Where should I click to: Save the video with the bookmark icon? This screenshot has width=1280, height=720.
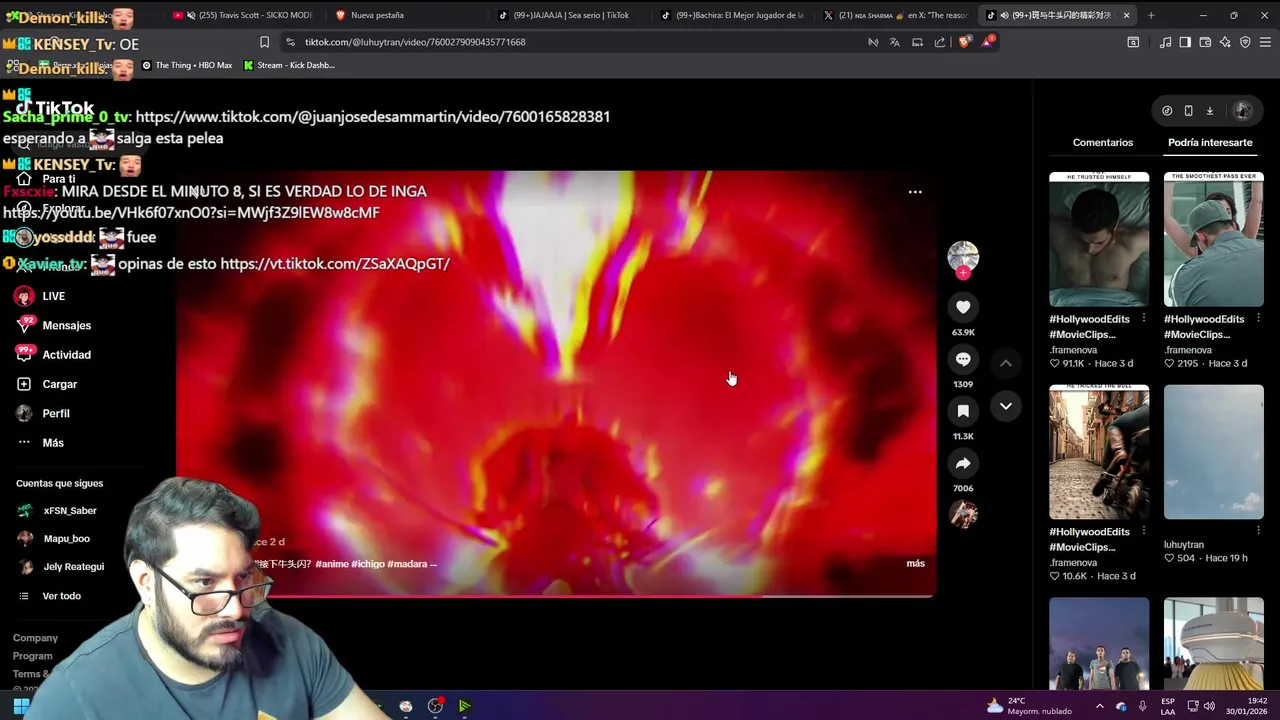pyautogui.click(x=963, y=411)
